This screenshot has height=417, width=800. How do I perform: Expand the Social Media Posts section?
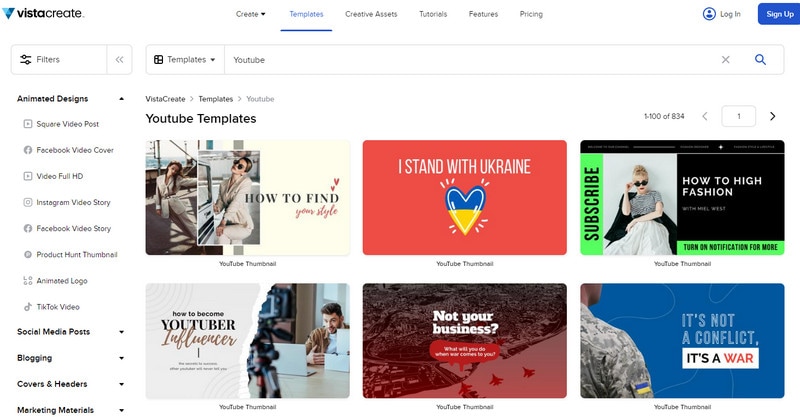point(121,332)
